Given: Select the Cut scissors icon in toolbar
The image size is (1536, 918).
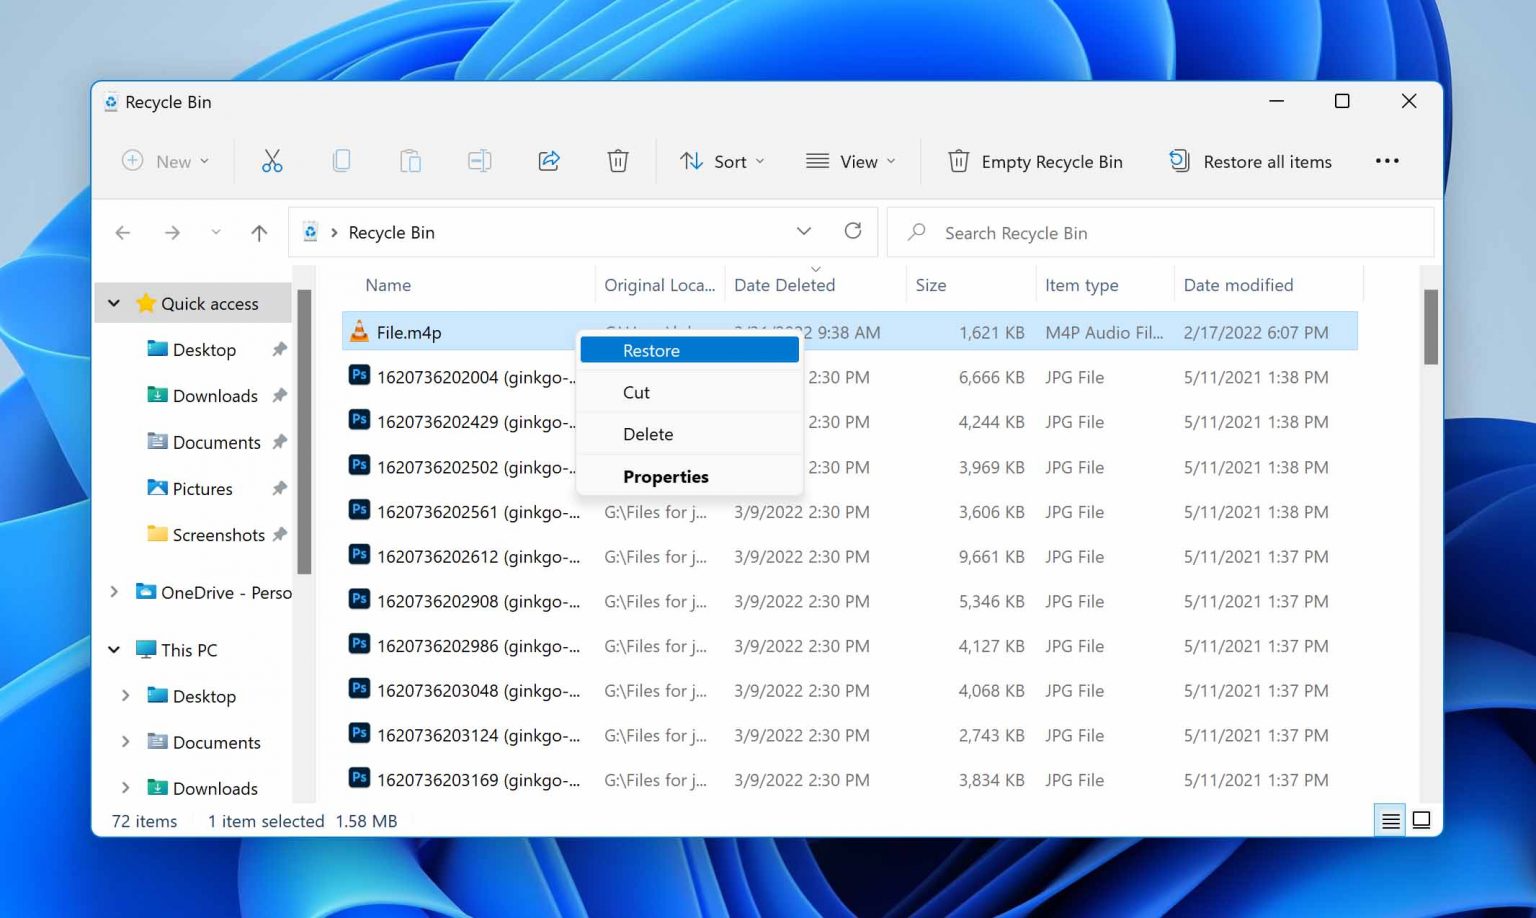Looking at the screenshot, I should click(271, 160).
